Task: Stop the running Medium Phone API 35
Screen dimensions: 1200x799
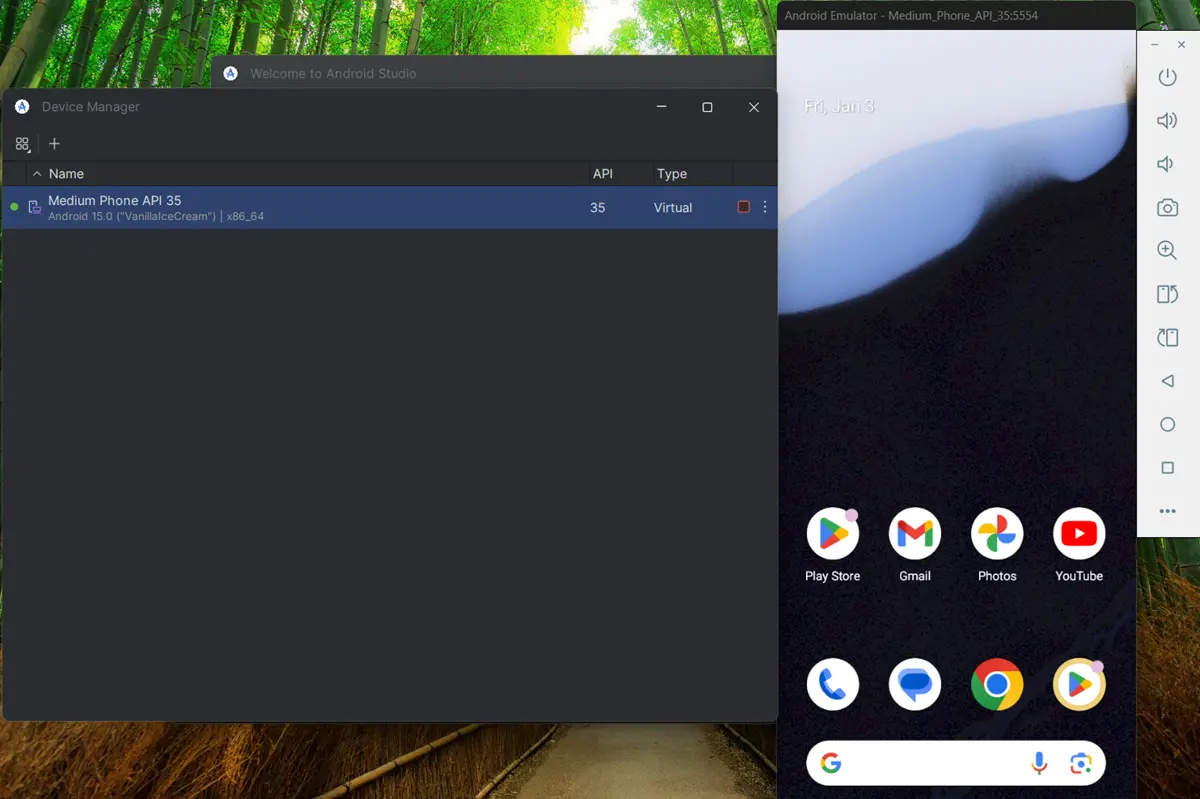Action: point(743,207)
